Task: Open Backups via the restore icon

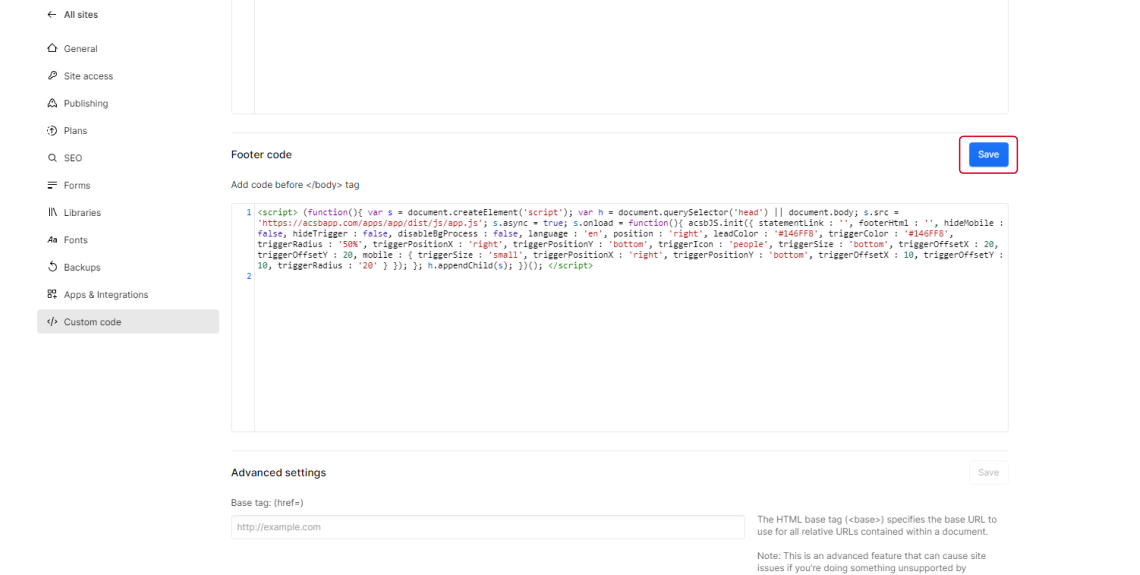Action: pos(52,267)
